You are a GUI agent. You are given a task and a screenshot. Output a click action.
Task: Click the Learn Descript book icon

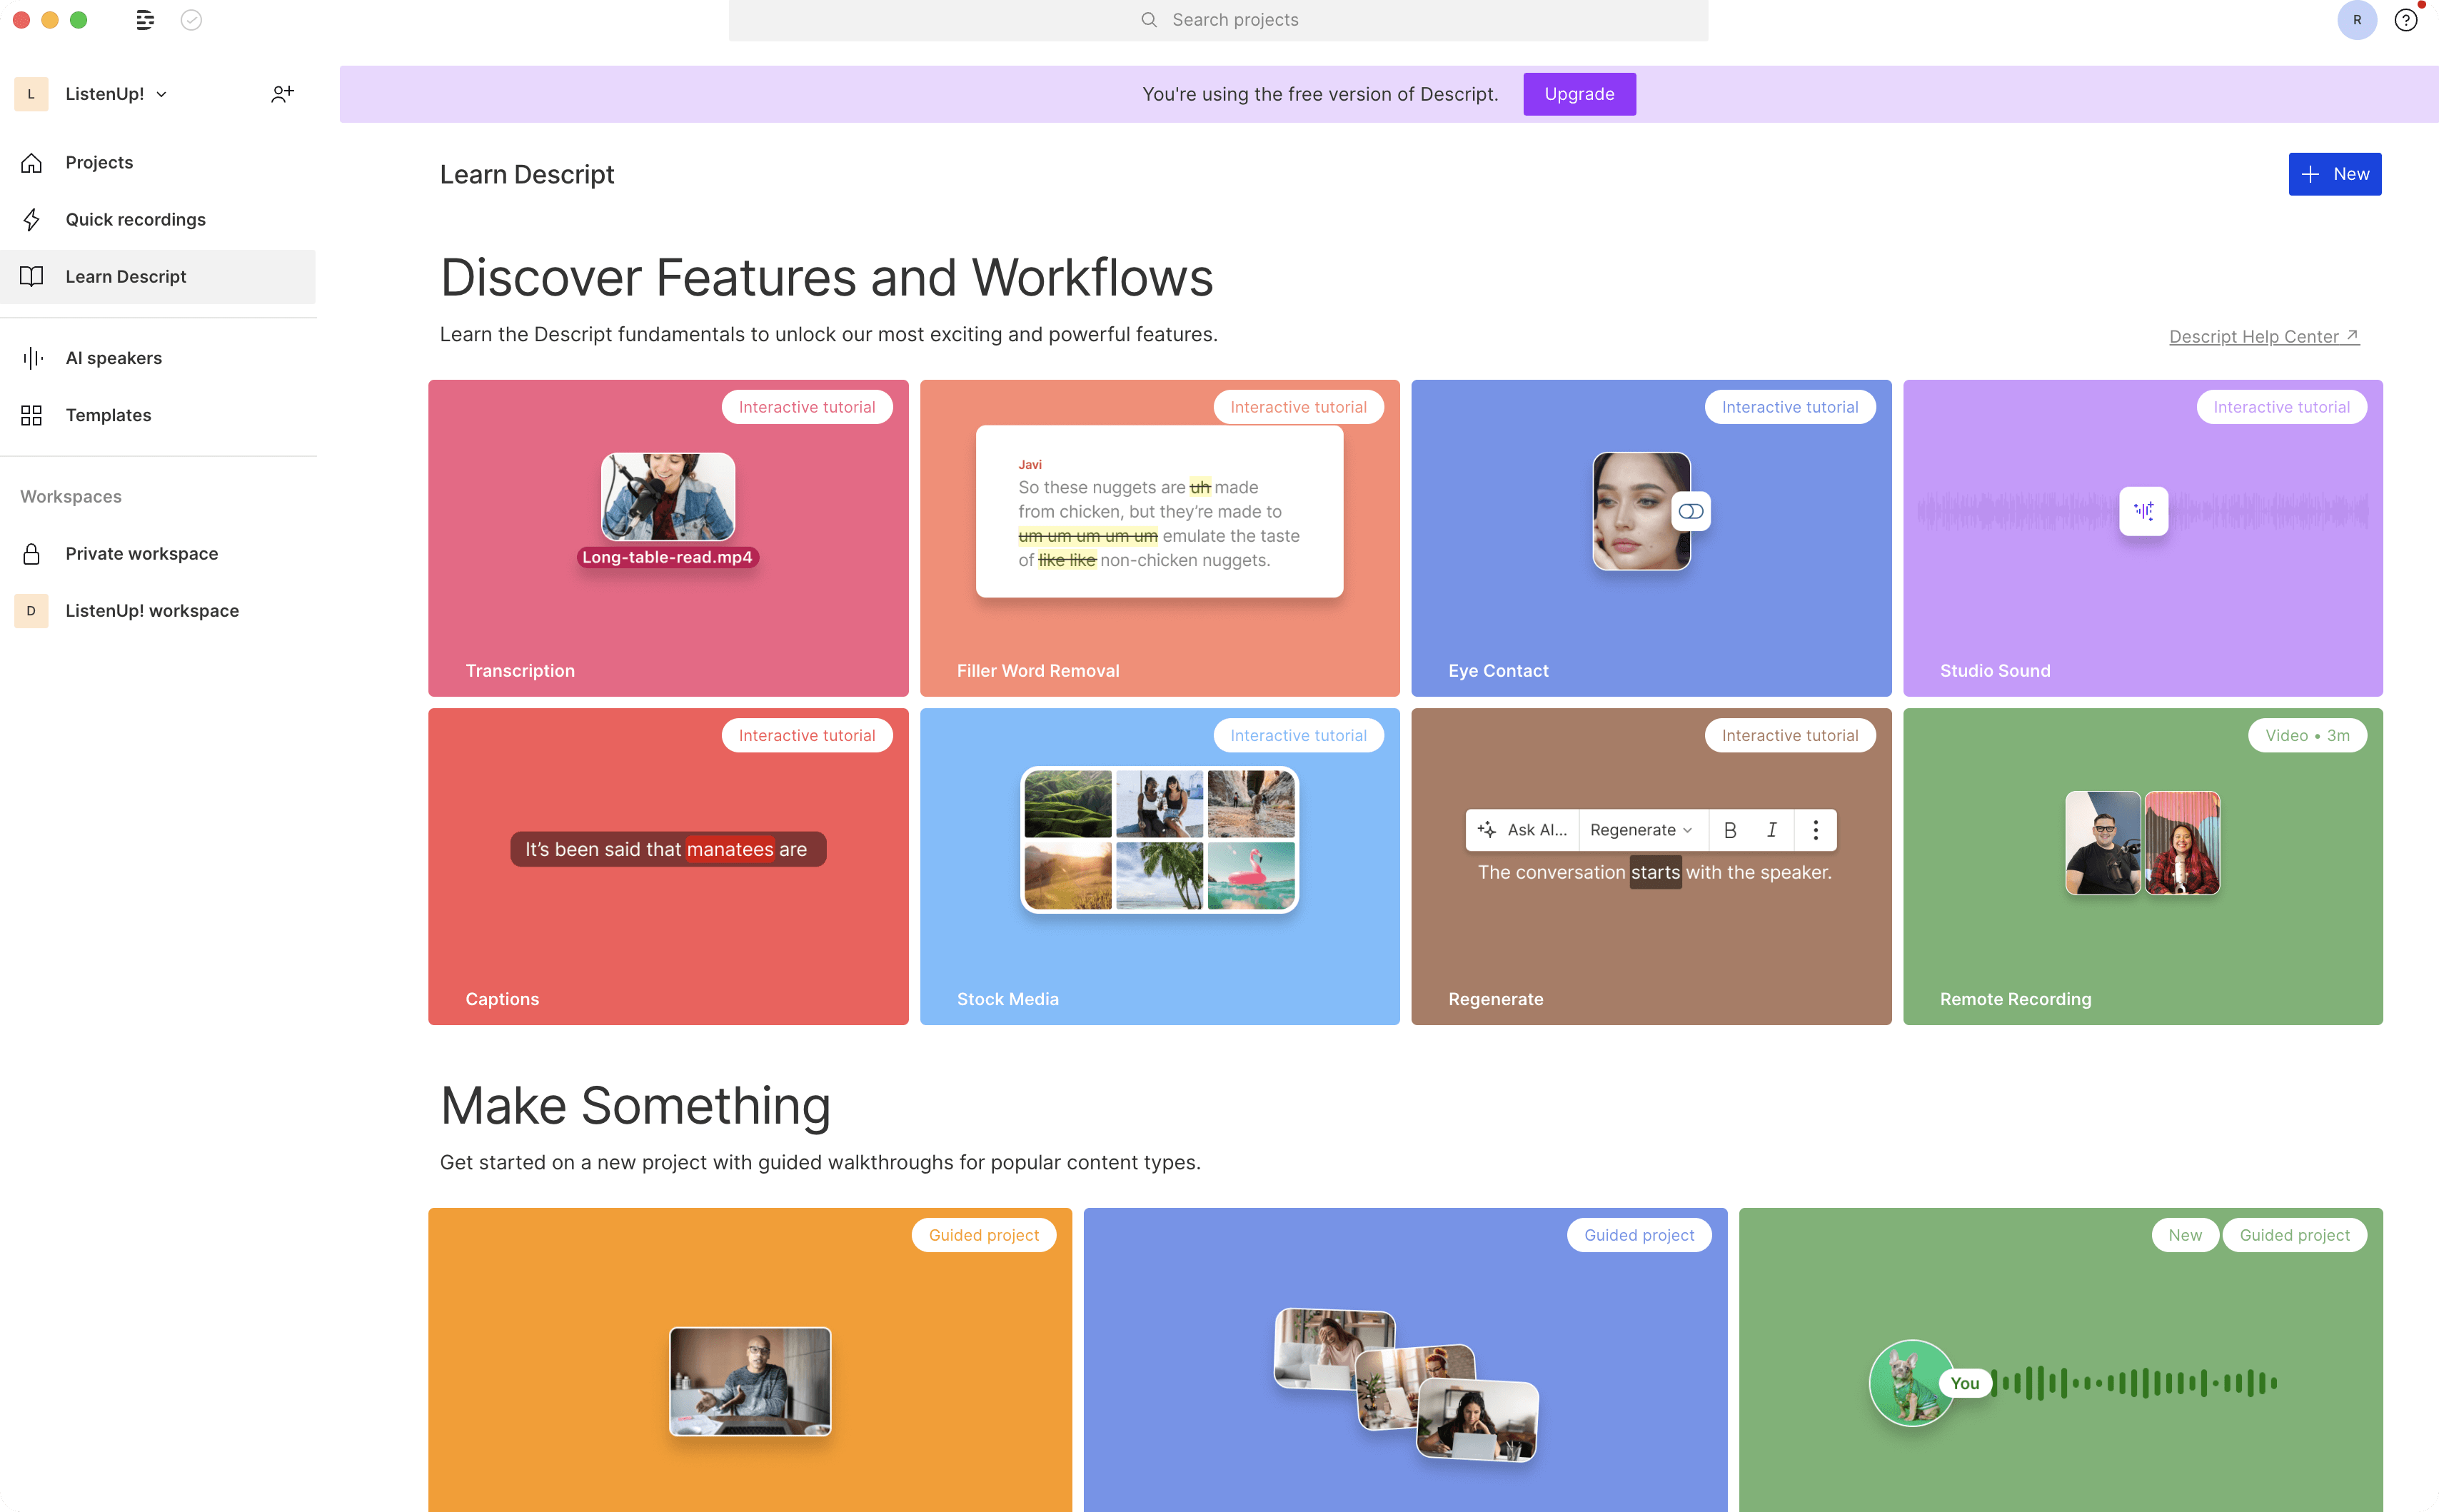[32, 277]
